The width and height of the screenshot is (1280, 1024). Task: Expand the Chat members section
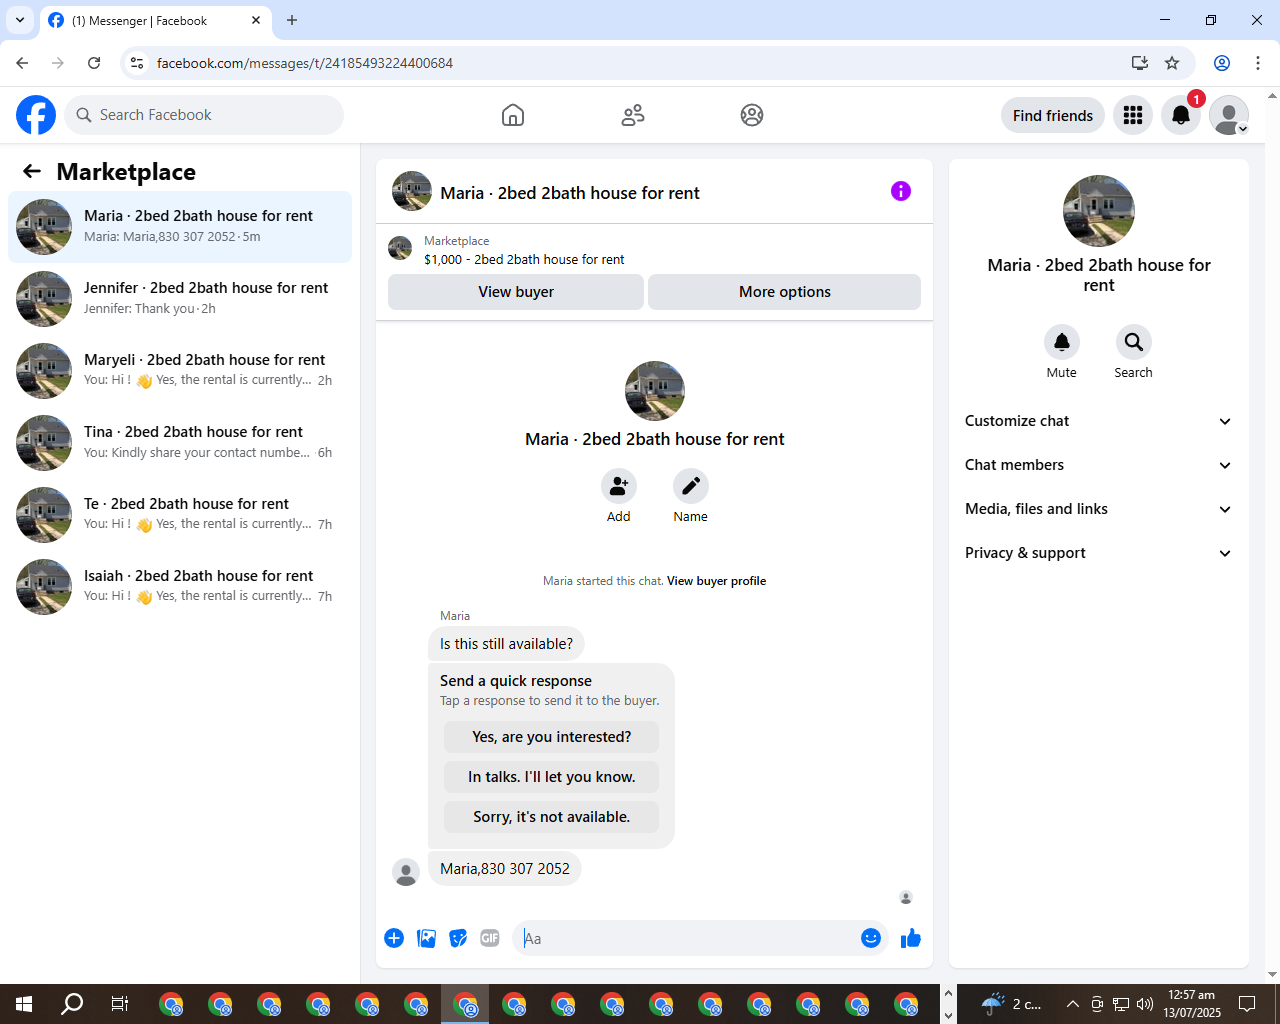click(1099, 465)
